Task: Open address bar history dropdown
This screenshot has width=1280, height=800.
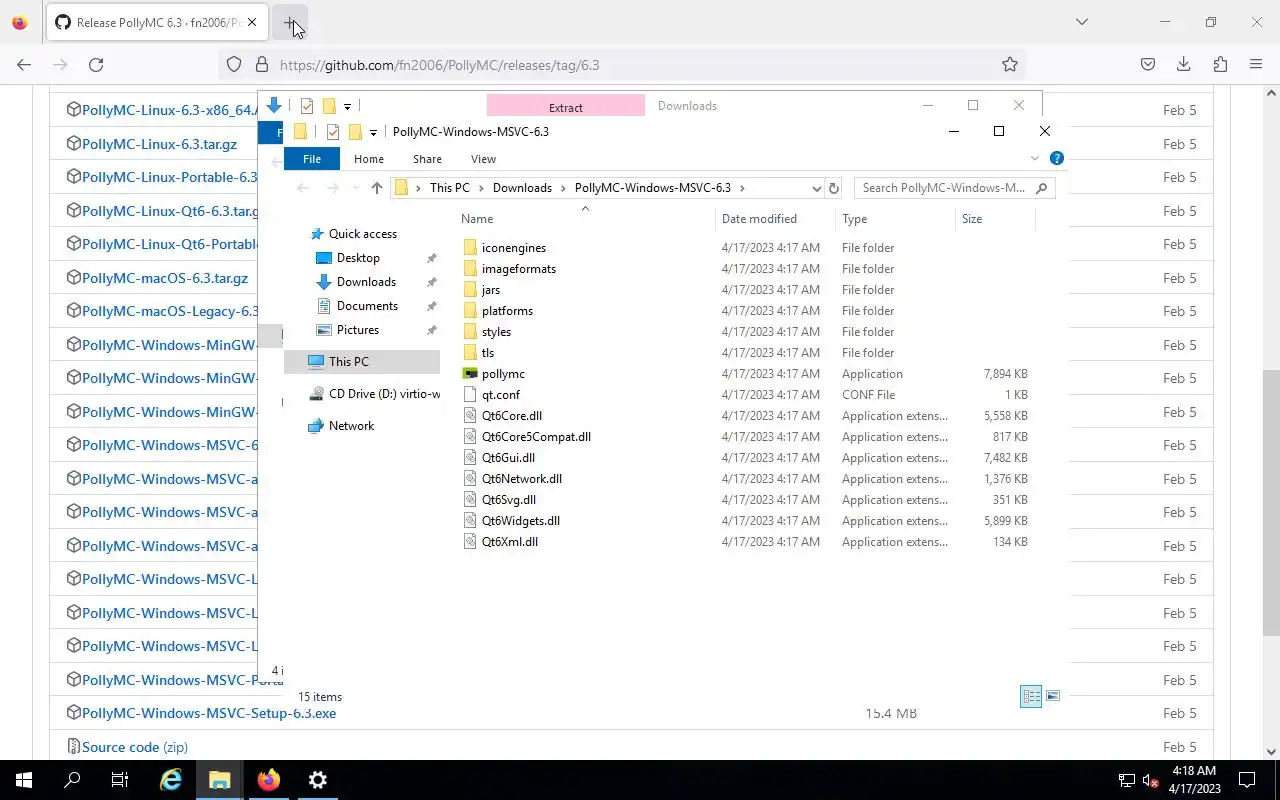Action: (816, 188)
